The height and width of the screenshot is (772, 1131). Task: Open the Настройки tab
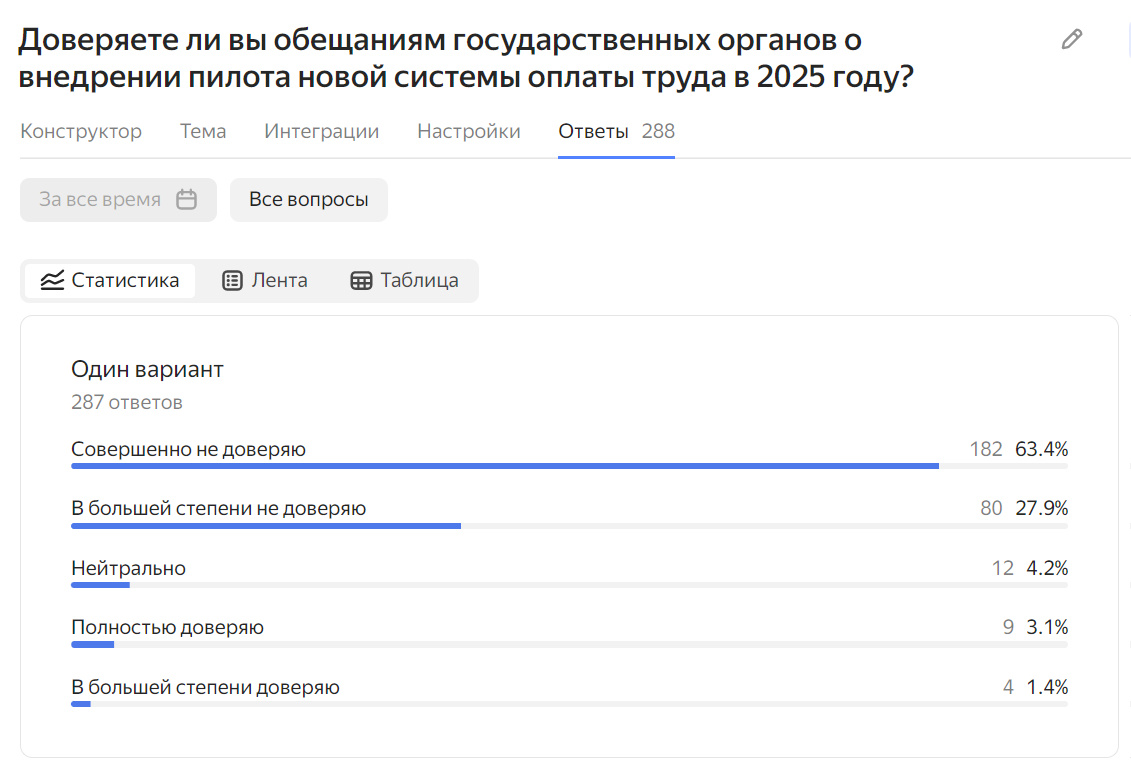[468, 131]
